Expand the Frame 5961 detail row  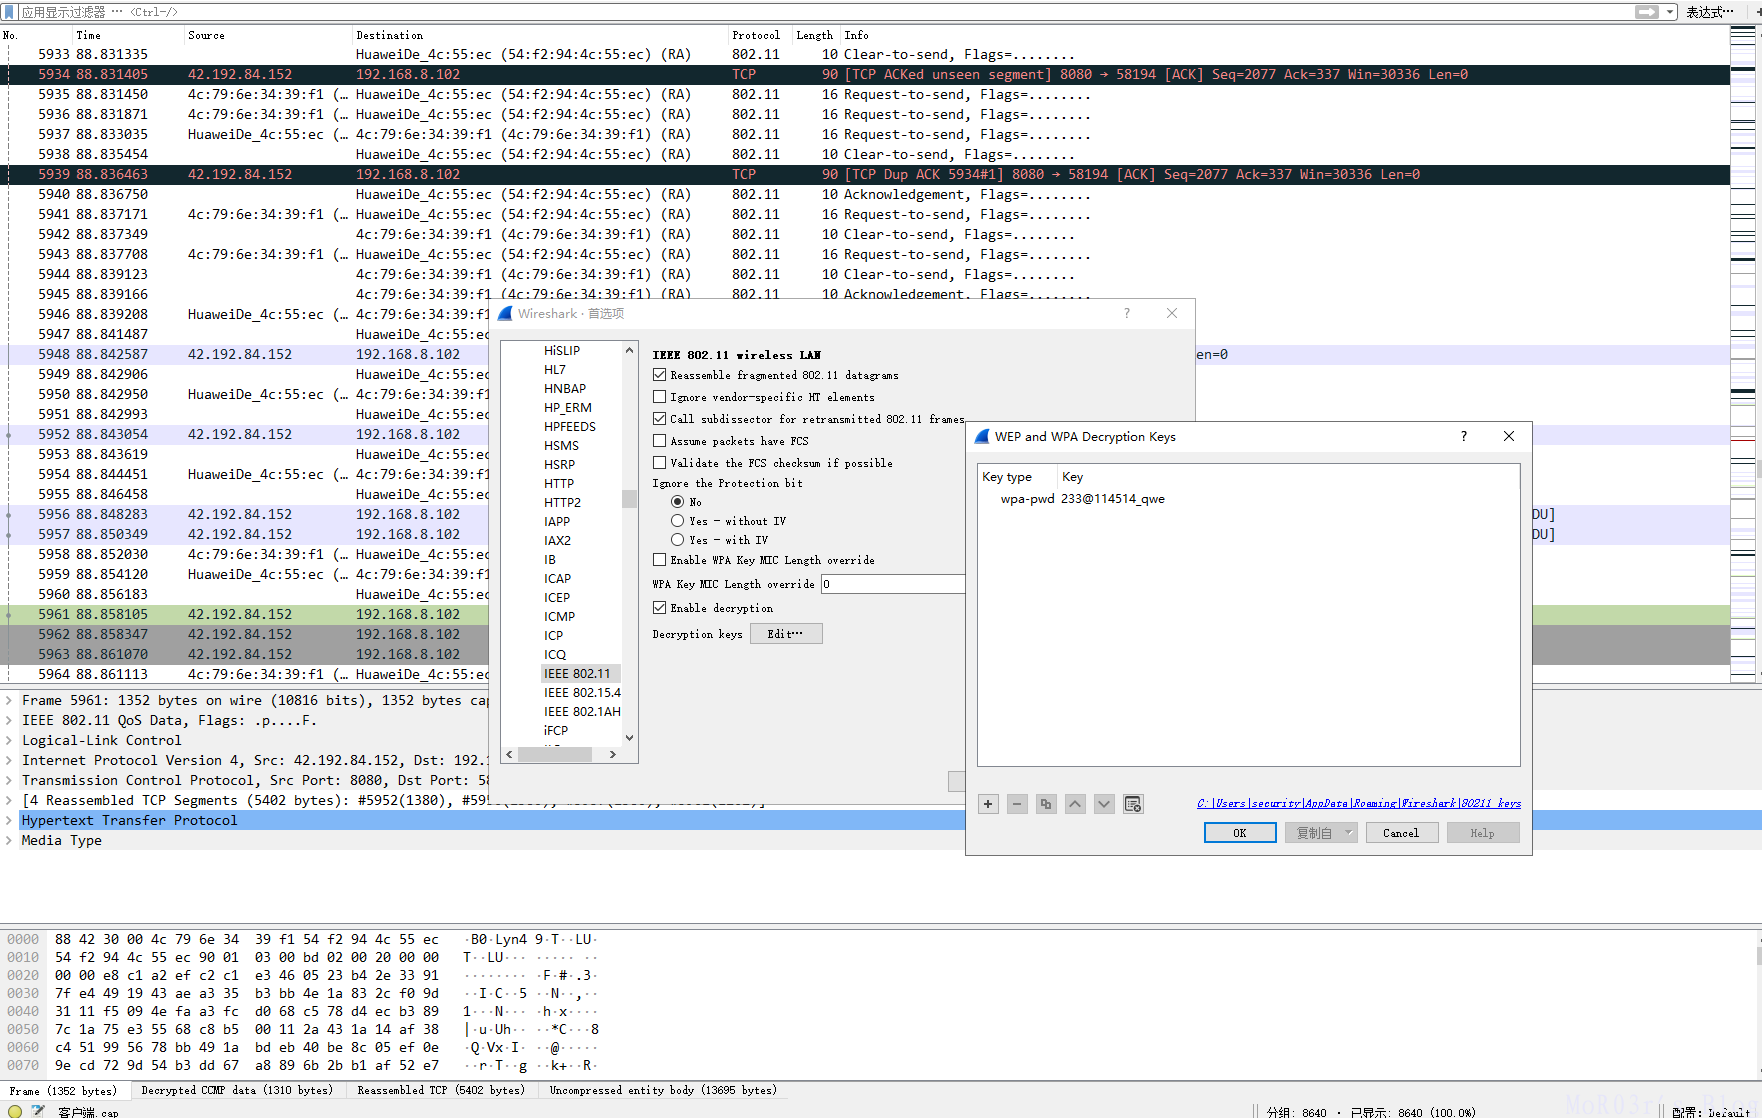[9, 701]
